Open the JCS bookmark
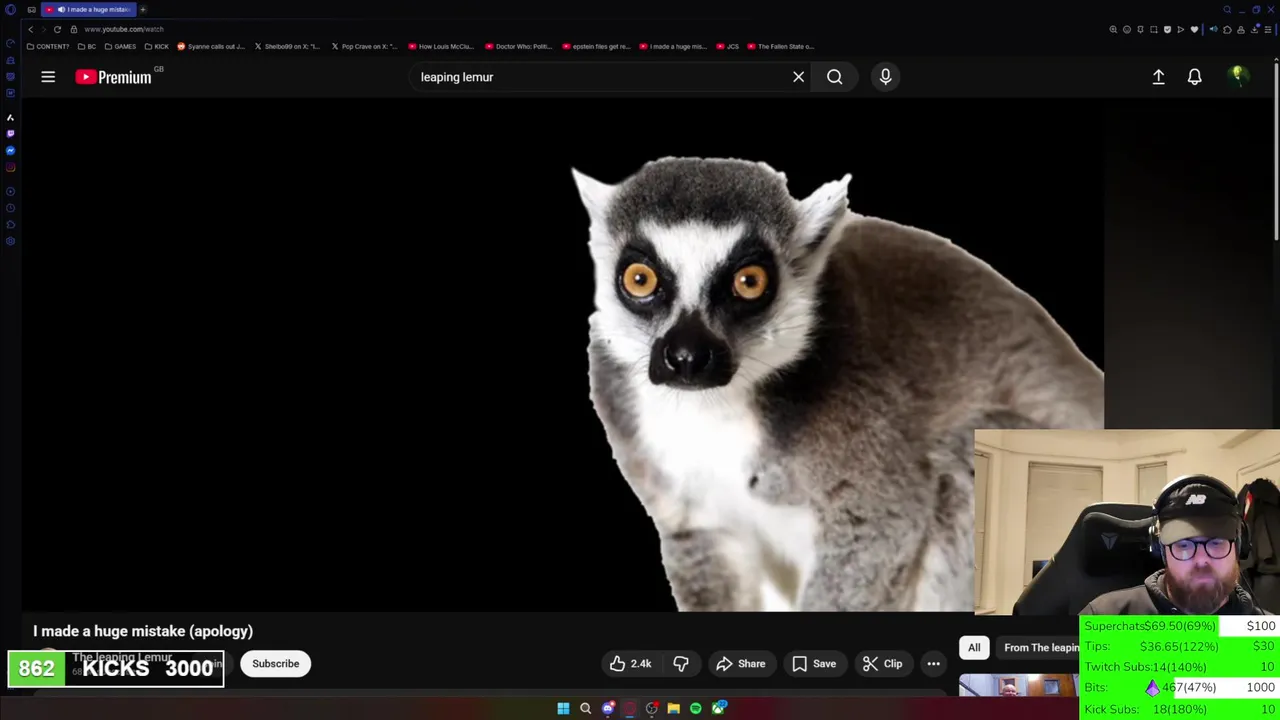 click(728, 46)
